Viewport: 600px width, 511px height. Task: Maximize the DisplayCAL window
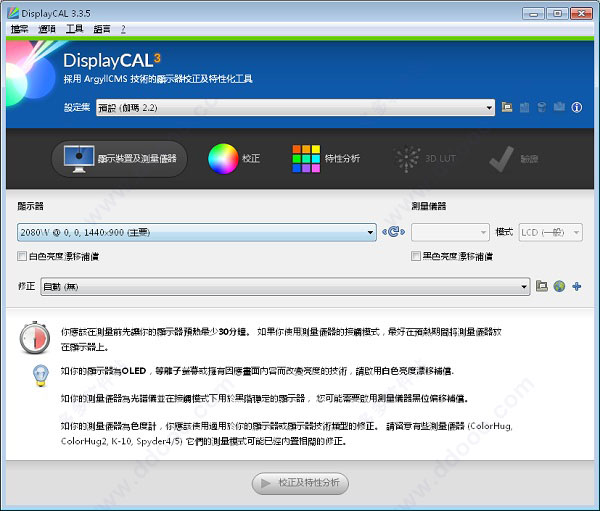tap(557, 14)
